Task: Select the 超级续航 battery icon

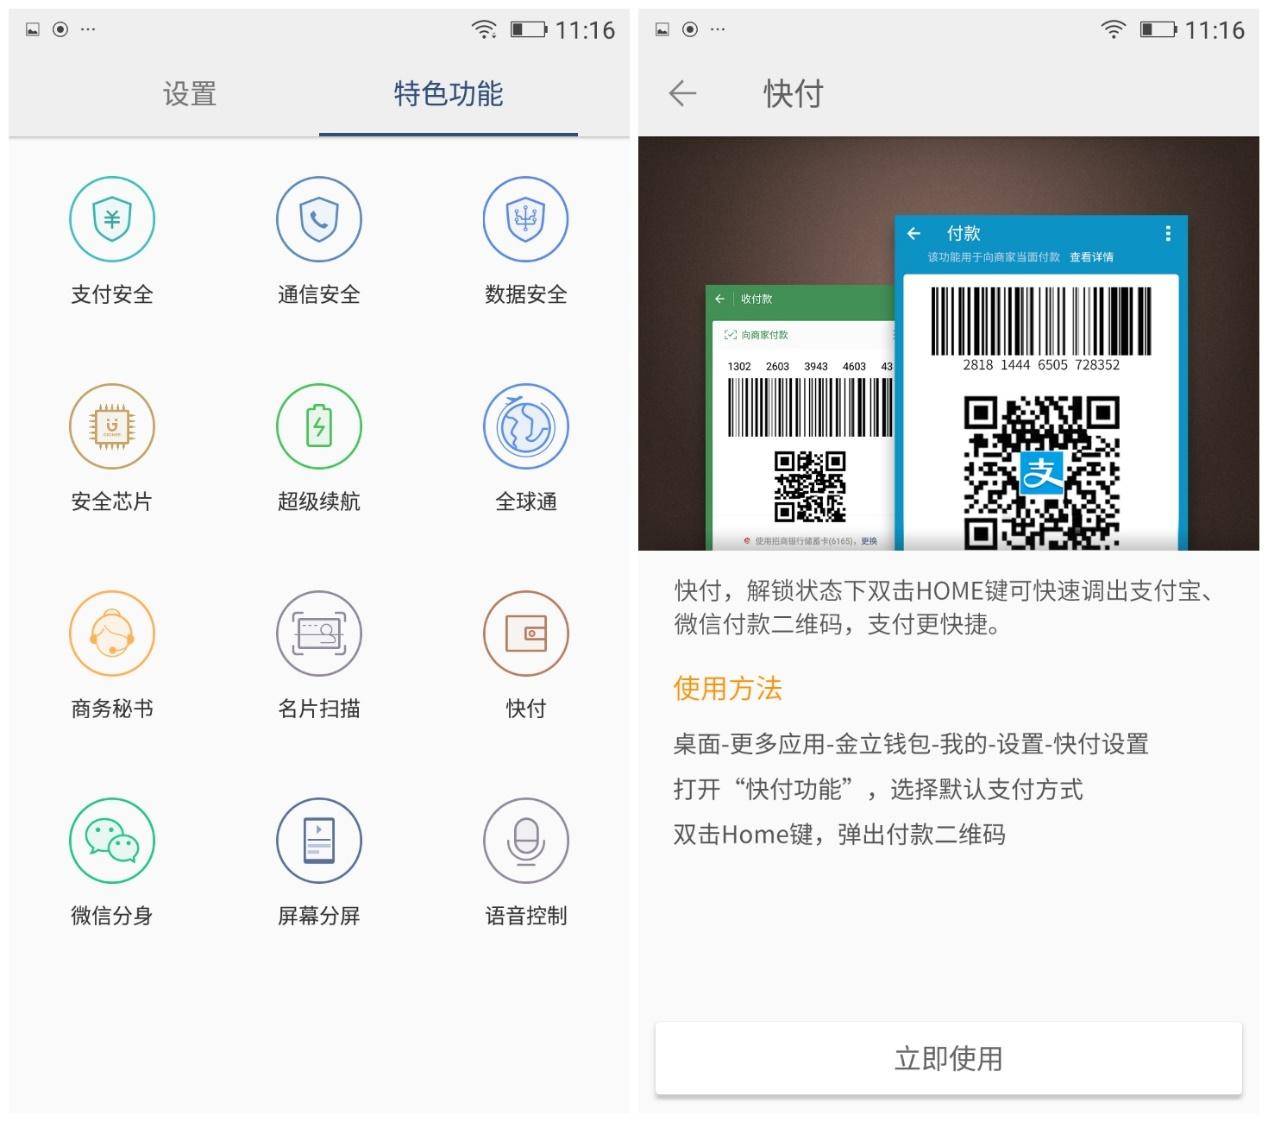Action: (319, 426)
